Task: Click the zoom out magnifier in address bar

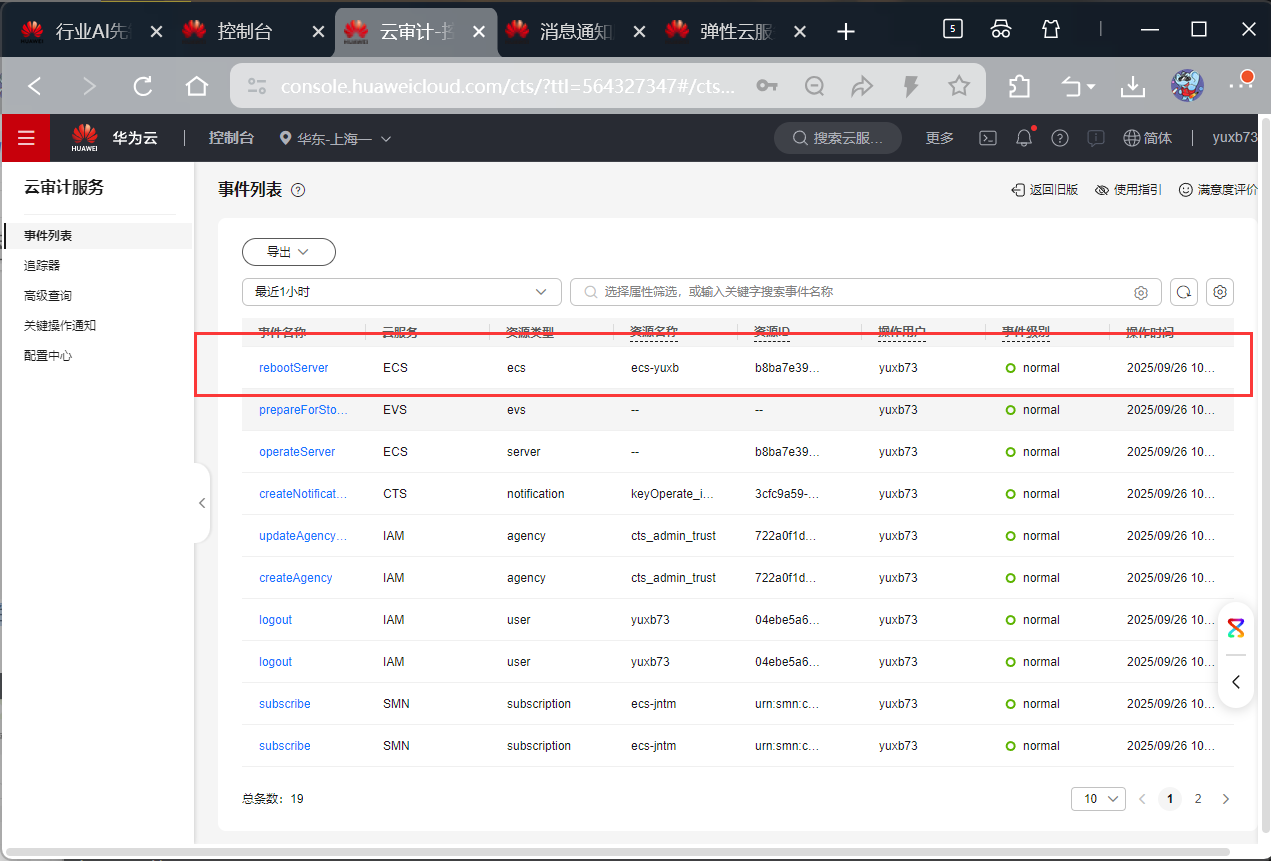Action: point(815,86)
